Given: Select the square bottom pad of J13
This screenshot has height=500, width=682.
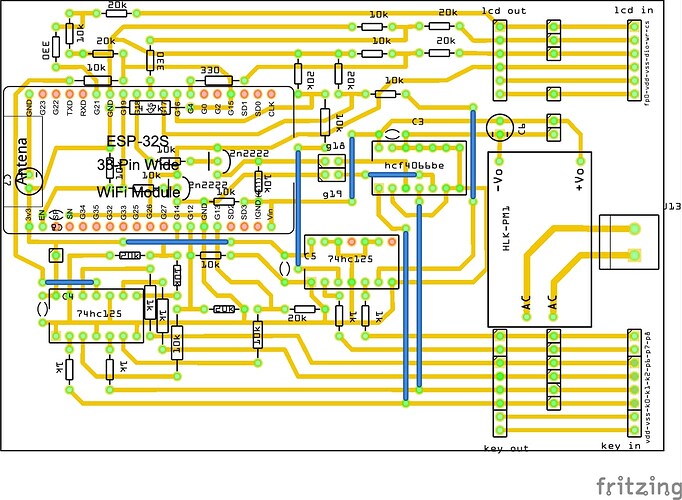Looking at the screenshot, I should point(635,255).
